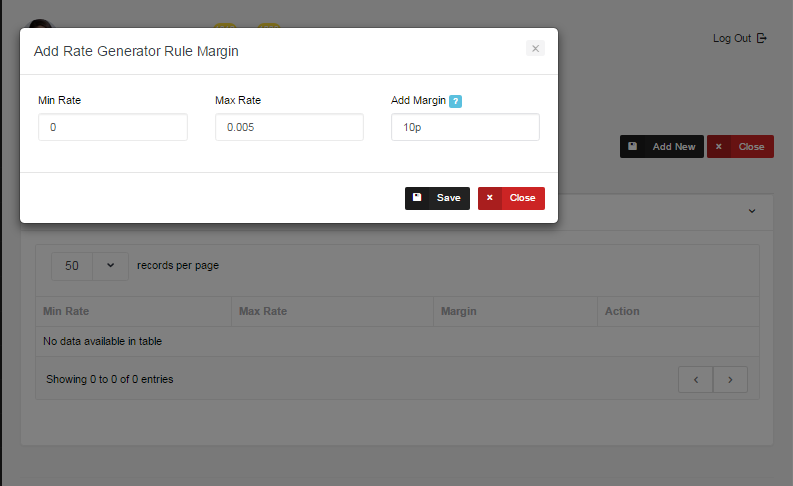This screenshot has width=793, height=486.
Task: Click the floppy disk icon on Save
Action: point(417,198)
